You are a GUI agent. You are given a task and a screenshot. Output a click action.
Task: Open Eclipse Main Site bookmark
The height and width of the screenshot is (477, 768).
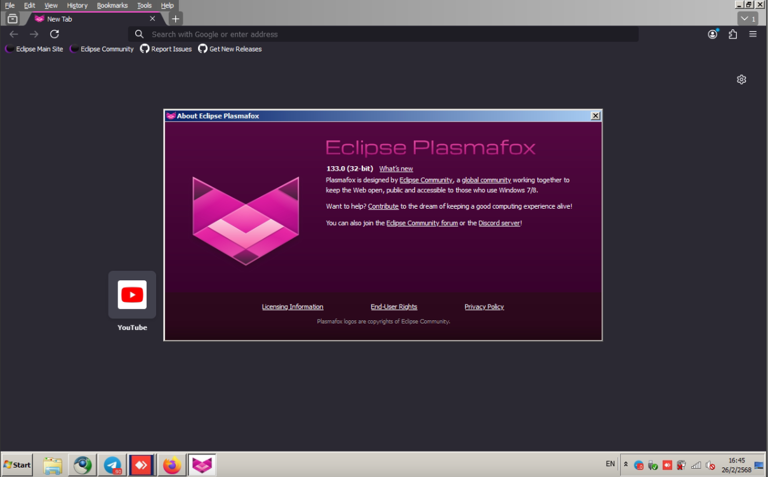tap(34, 49)
